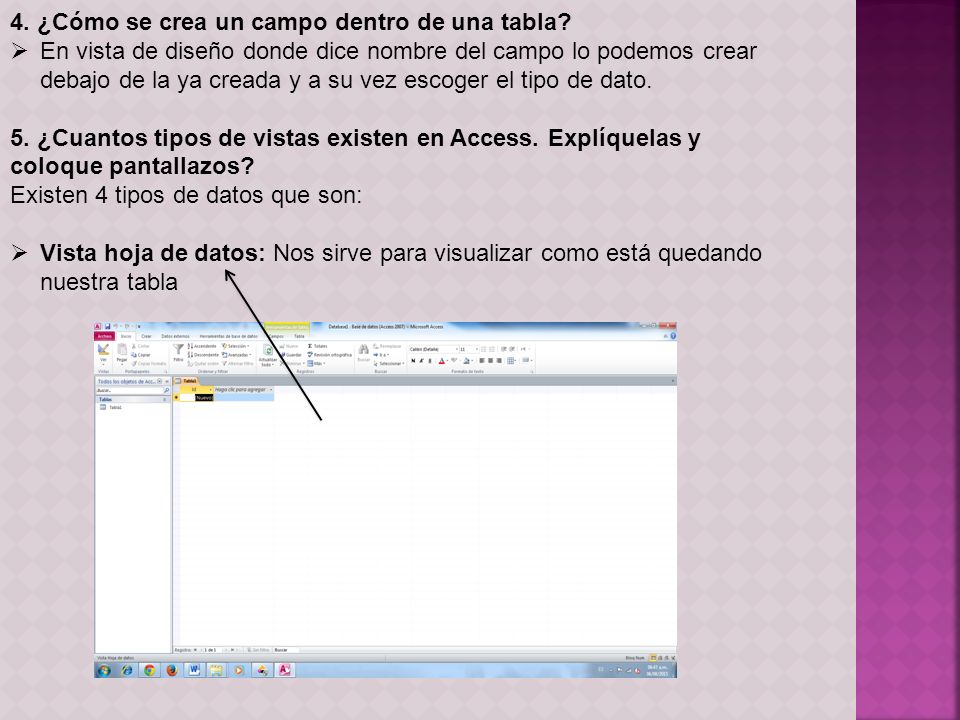Select the Tabla1 document tab

point(187,381)
